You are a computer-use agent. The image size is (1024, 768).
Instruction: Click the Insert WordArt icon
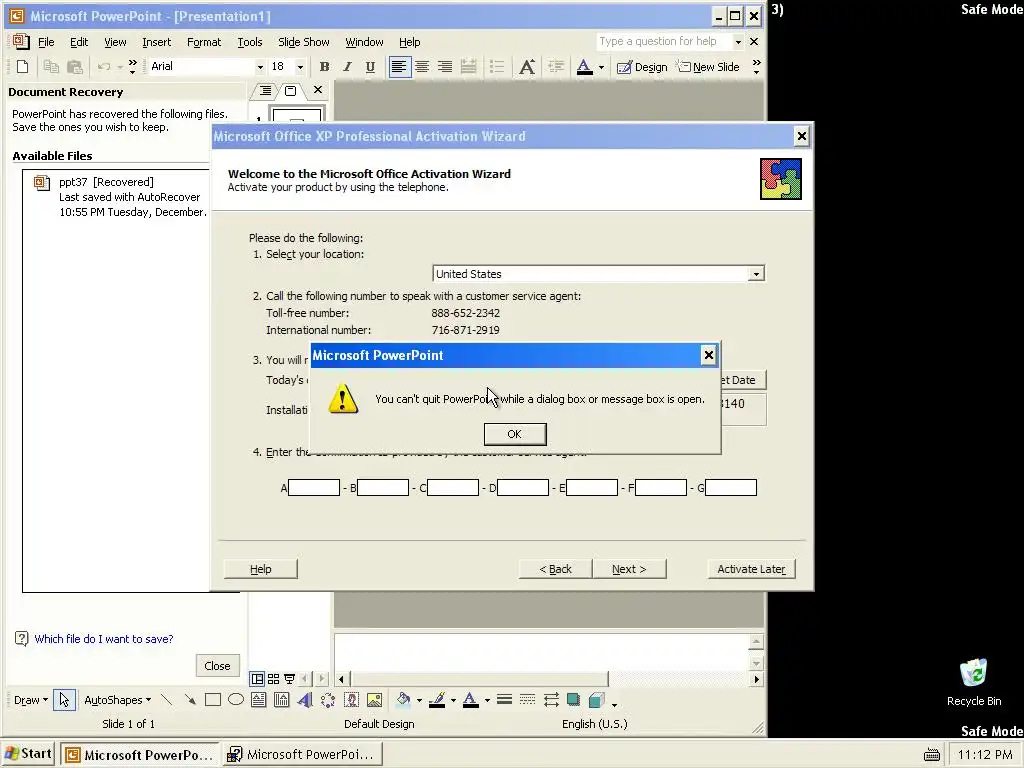tap(305, 700)
